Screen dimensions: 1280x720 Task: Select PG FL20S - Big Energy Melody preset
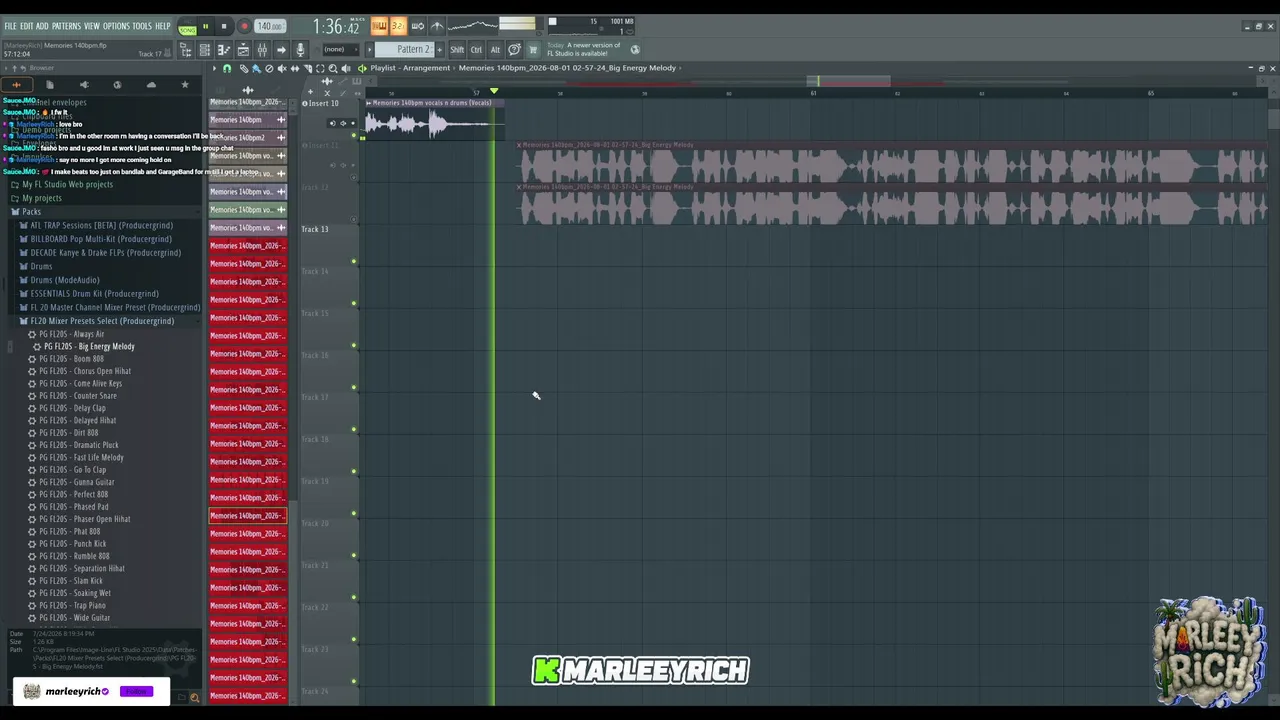click(x=89, y=347)
